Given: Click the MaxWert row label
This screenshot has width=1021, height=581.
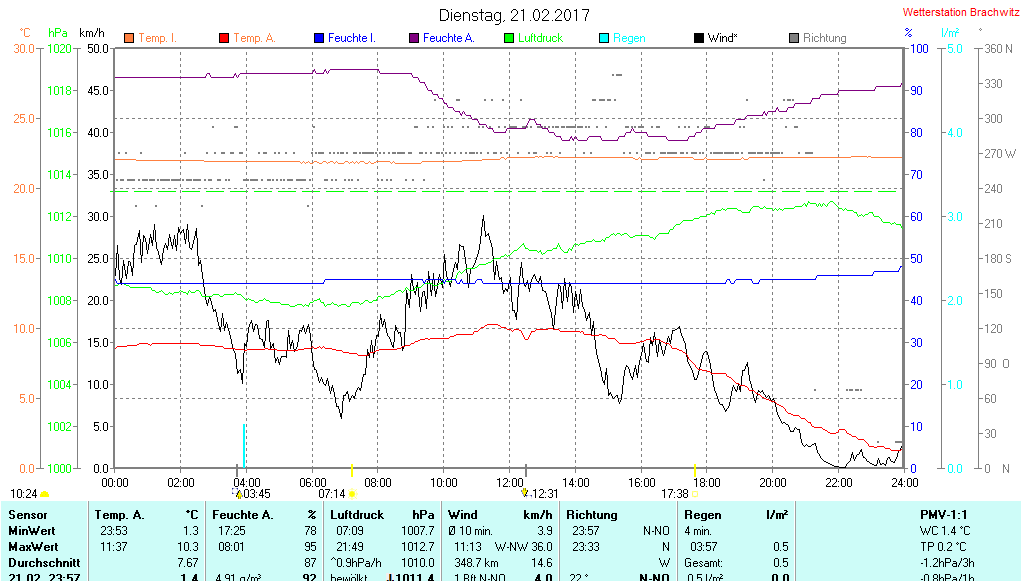Looking at the screenshot, I should [33, 547].
